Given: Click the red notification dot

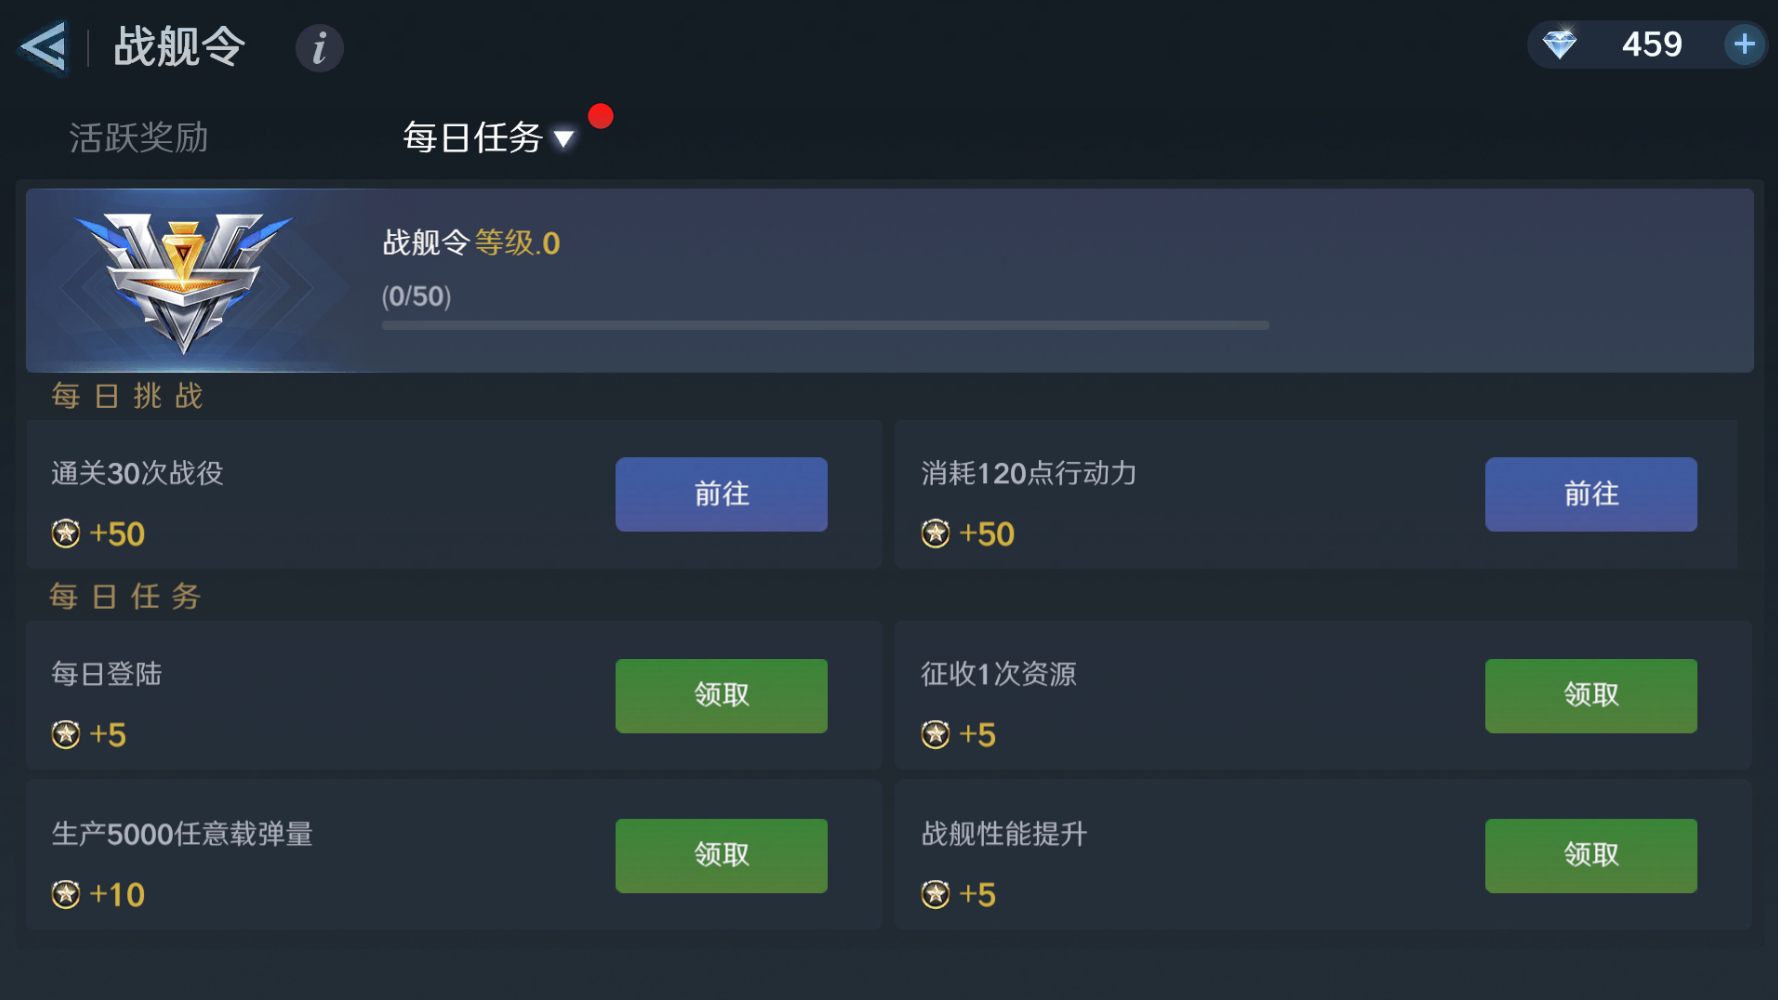Looking at the screenshot, I should [x=601, y=117].
